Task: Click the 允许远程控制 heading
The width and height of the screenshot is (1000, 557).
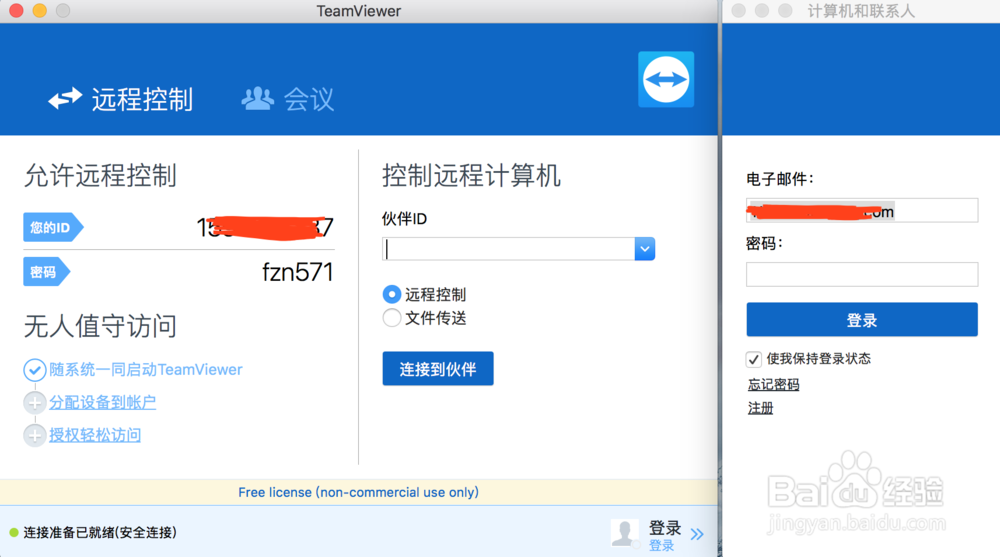Action: coord(100,175)
